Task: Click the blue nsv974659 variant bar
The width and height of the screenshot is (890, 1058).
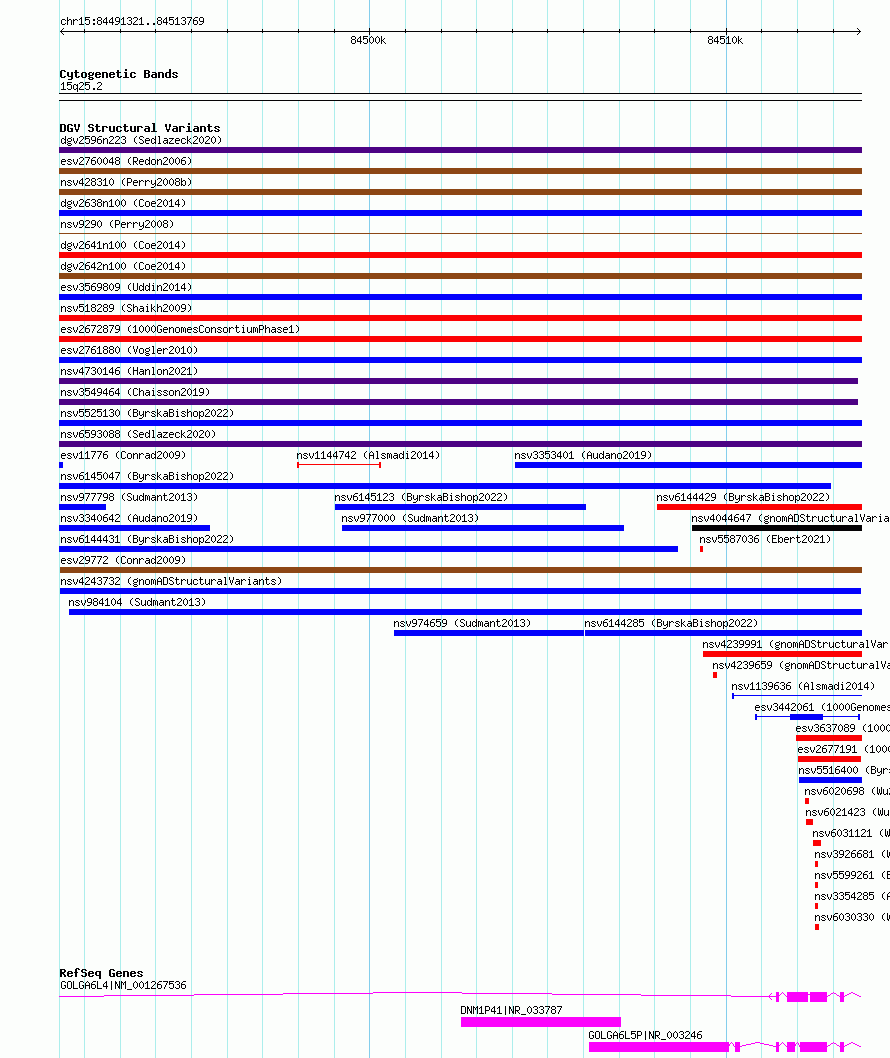Action: (489, 632)
